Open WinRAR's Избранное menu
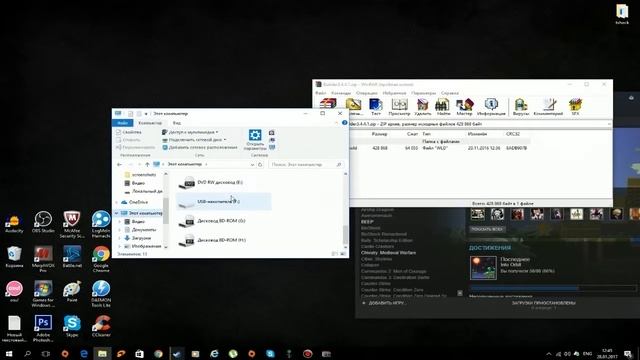Screen dimensions: 640x360 pos(394,93)
